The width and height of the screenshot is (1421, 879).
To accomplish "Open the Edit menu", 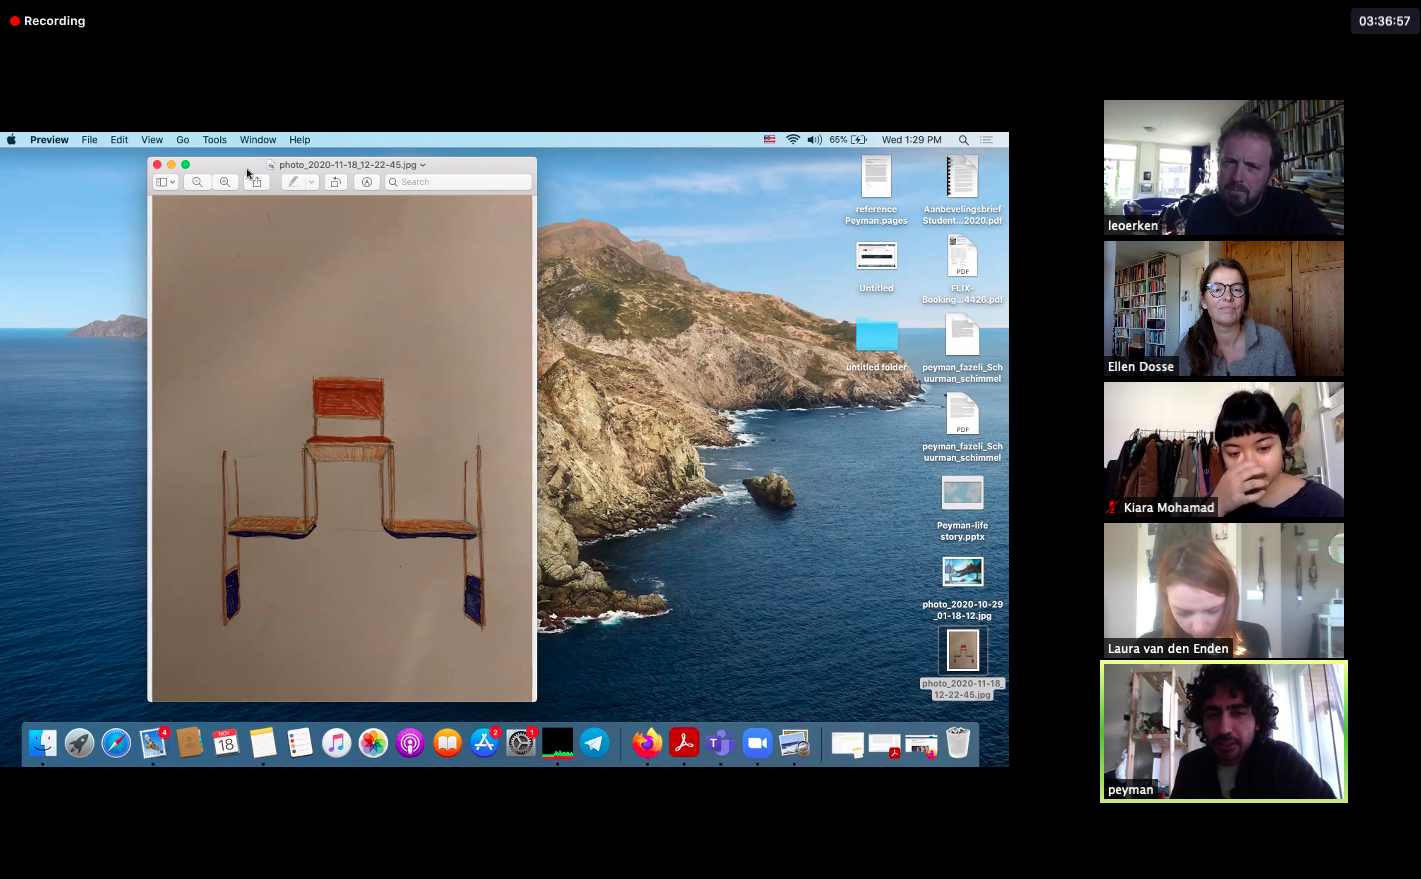I will click(119, 140).
